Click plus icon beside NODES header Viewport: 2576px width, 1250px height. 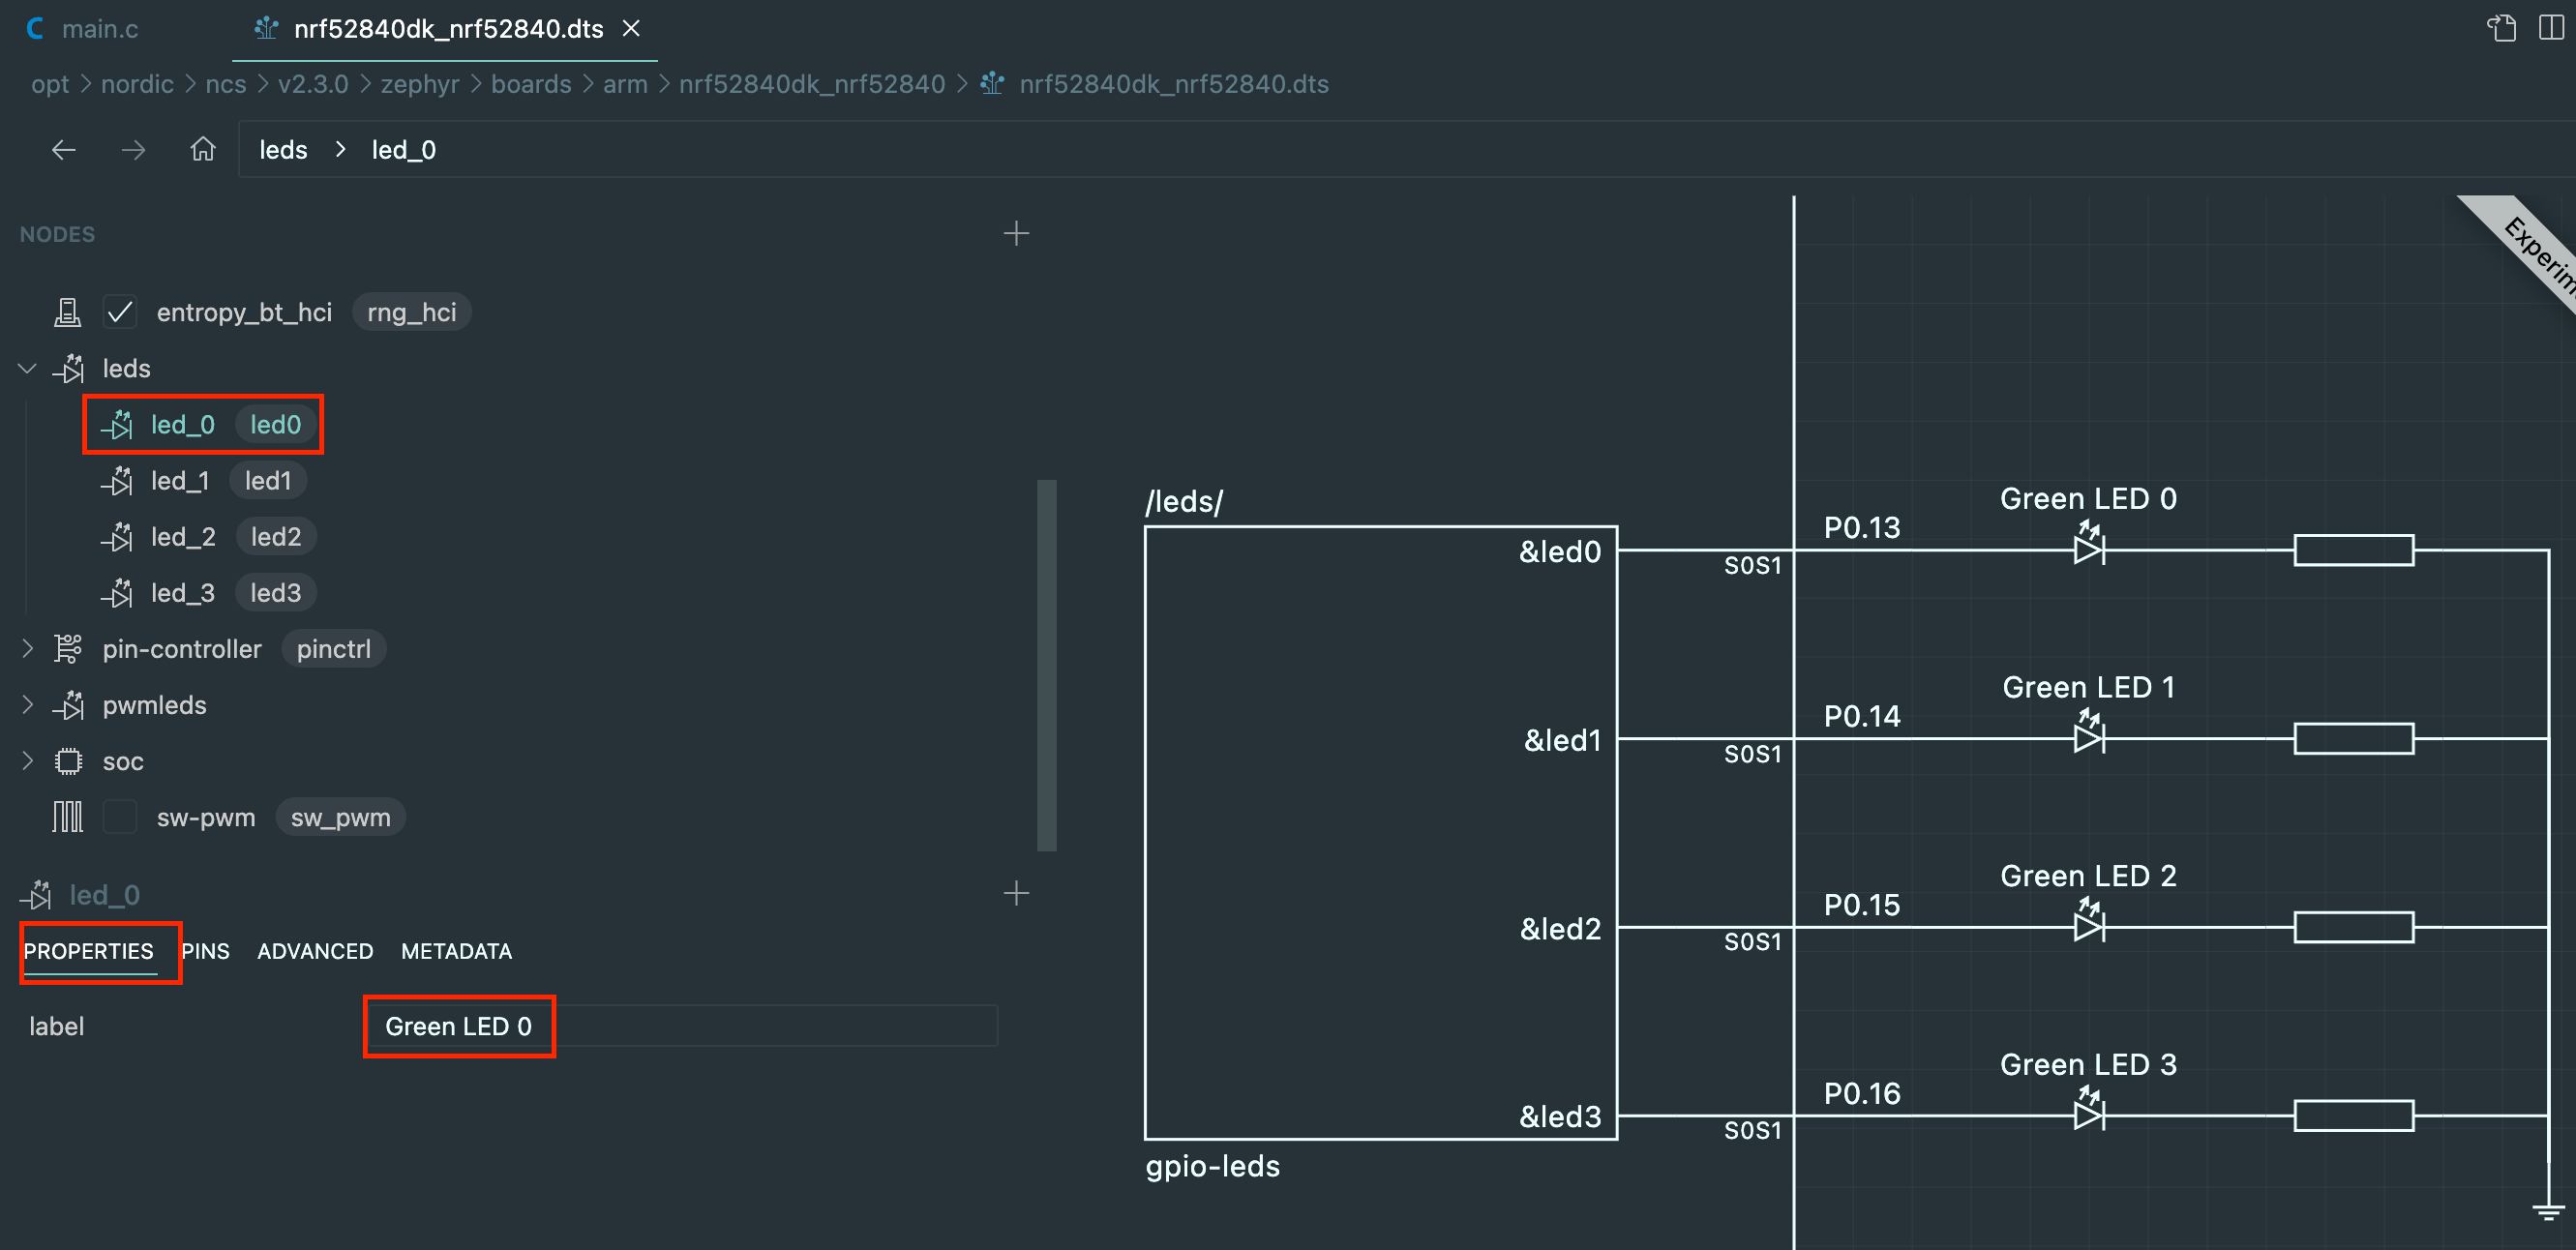click(x=1016, y=234)
